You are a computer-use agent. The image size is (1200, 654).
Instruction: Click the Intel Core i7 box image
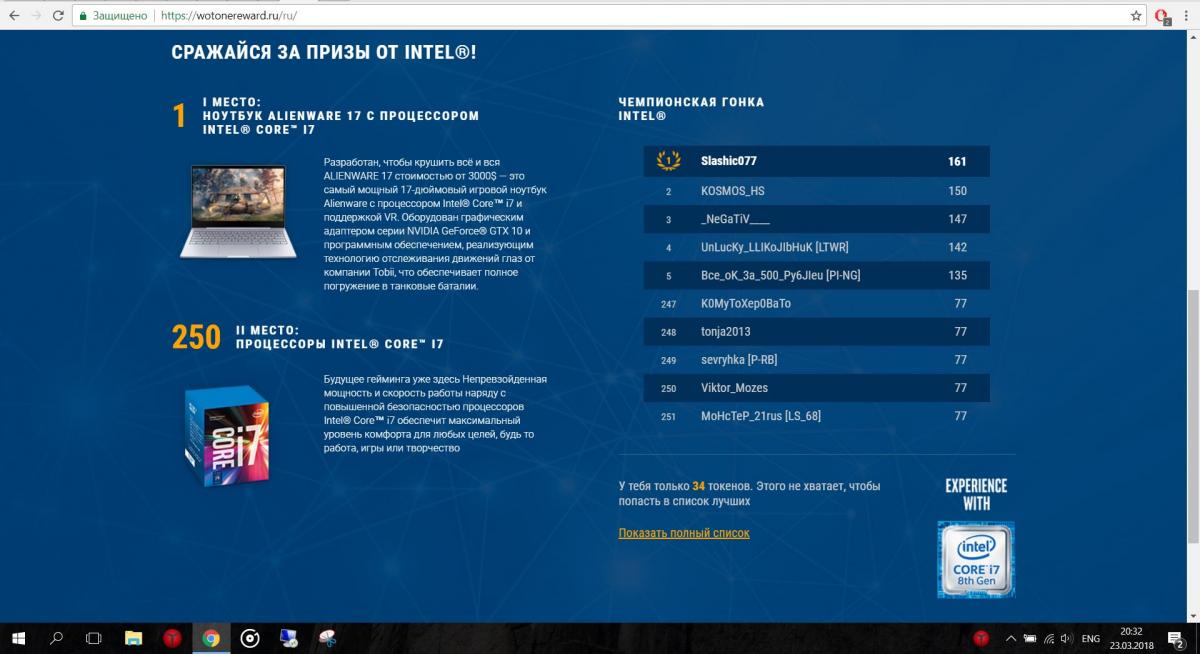click(226, 438)
